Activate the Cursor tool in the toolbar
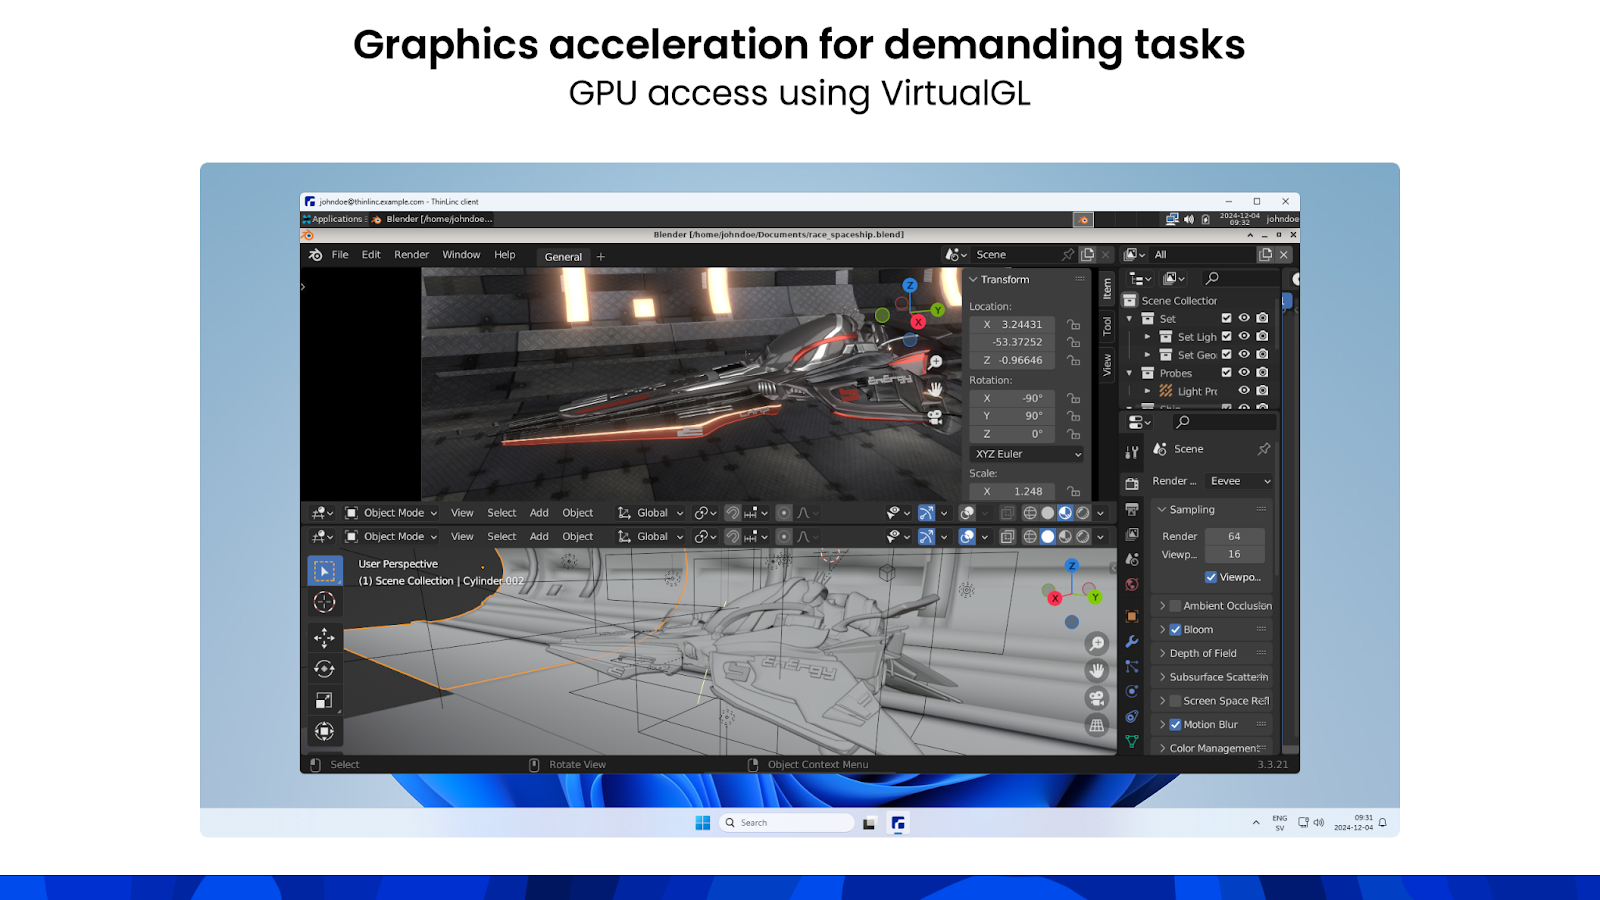 [324, 602]
